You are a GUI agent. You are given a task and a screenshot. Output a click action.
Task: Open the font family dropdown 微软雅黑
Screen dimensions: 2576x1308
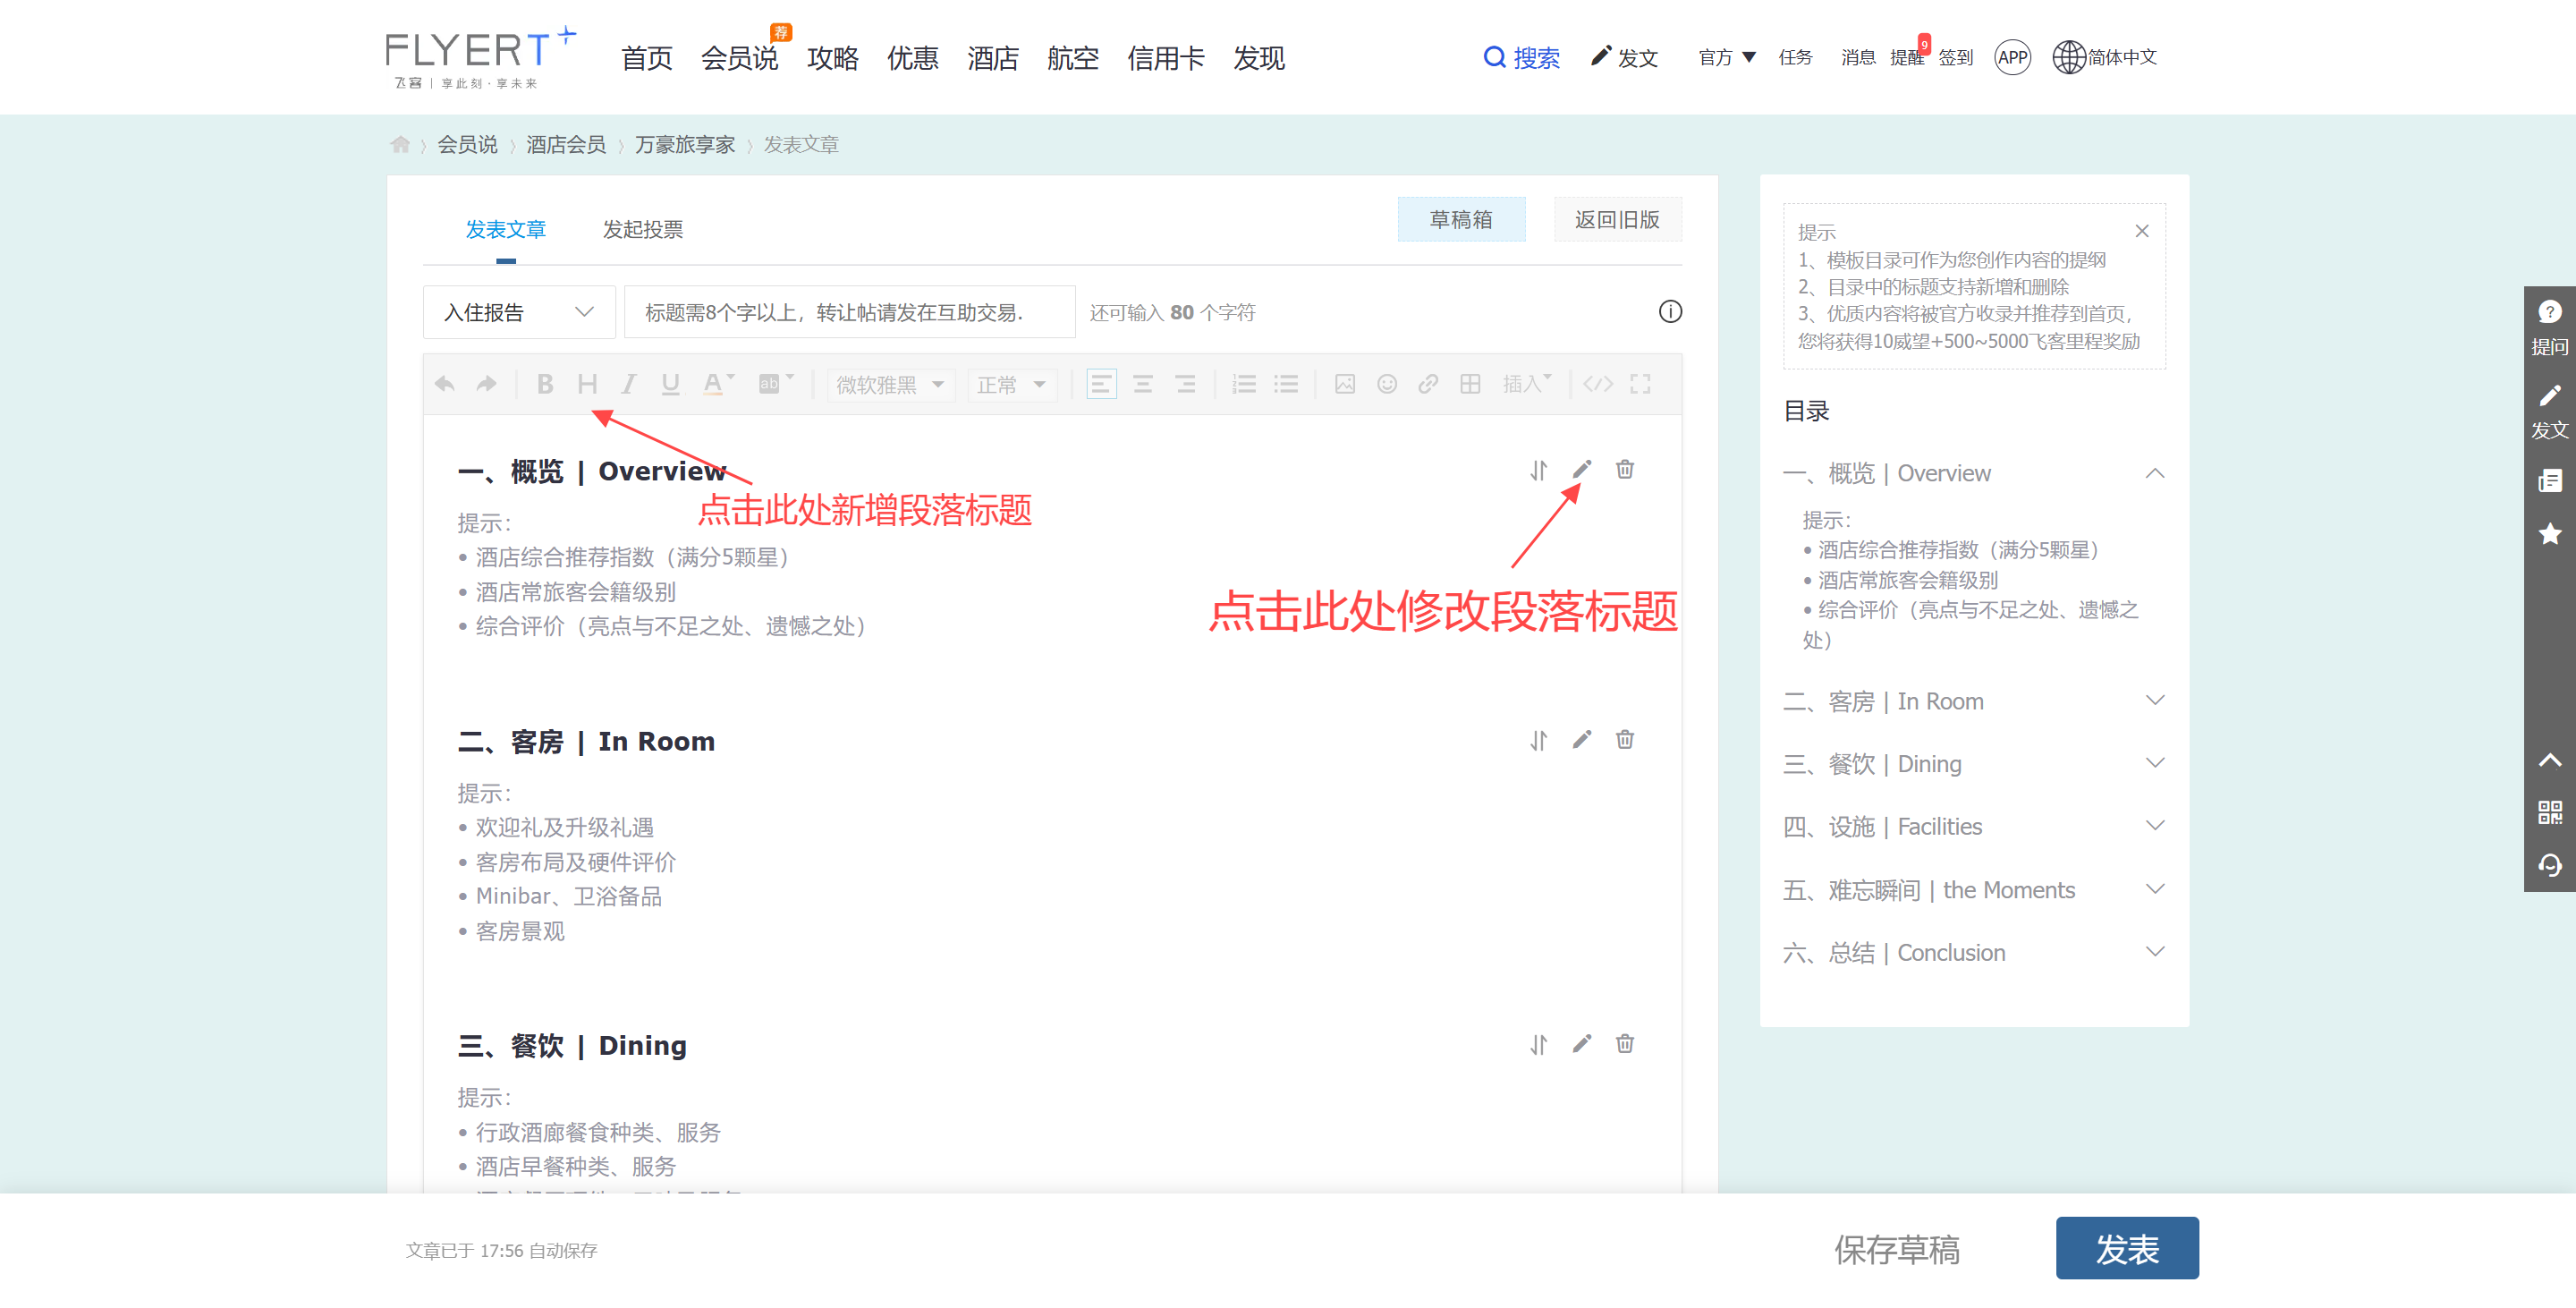click(x=889, y=385)
